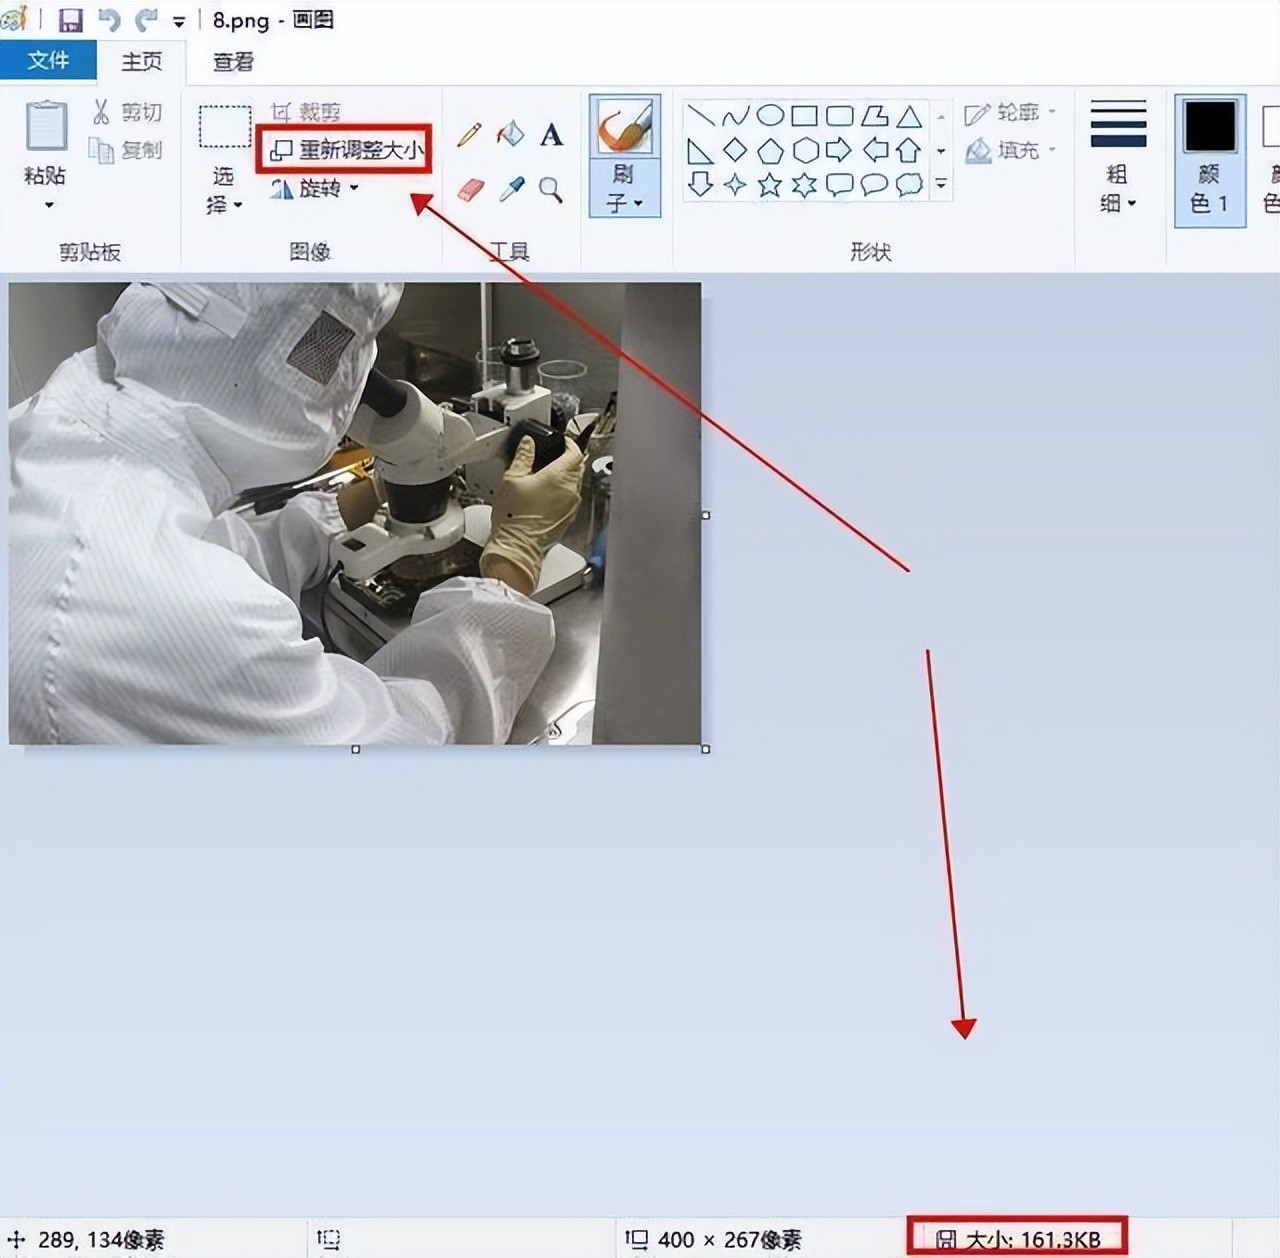Click Resize (重新调整大小) button

tap(346, 150)
